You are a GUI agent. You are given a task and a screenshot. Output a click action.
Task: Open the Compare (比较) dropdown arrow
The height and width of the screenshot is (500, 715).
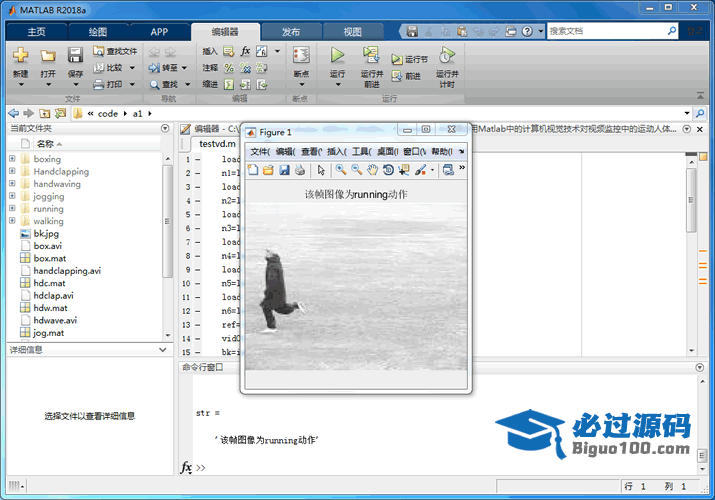coord(131,68)
